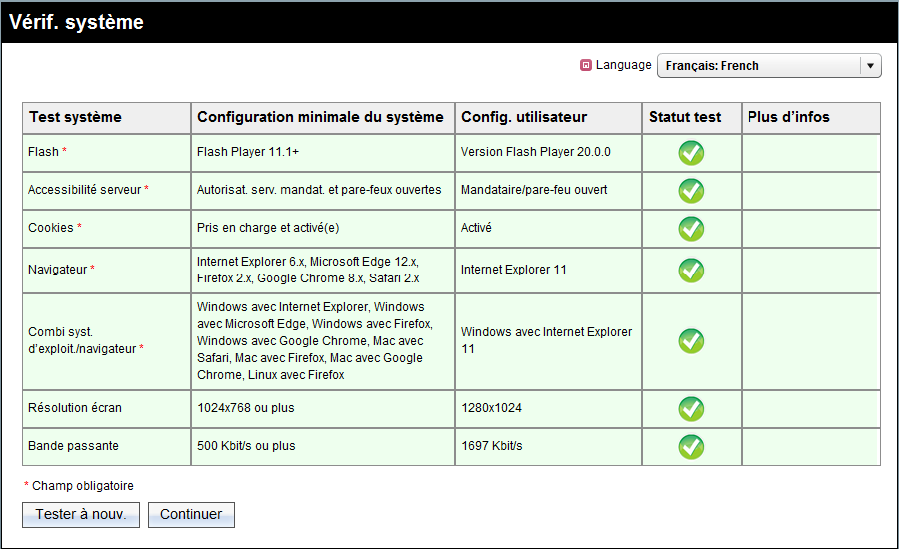Click the pink icon beside Language
899x549 pixels.
(x=585, y=65)
